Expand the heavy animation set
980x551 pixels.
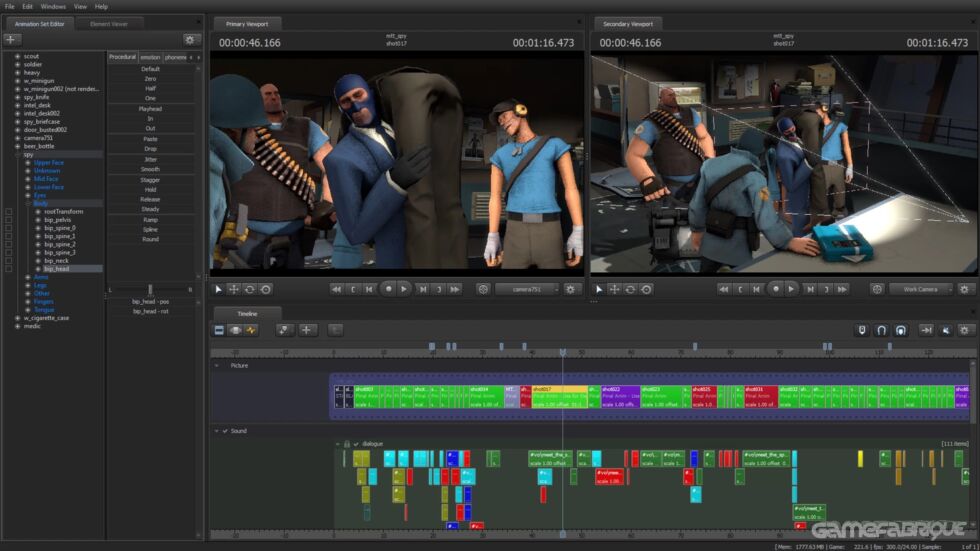point(18,72)
